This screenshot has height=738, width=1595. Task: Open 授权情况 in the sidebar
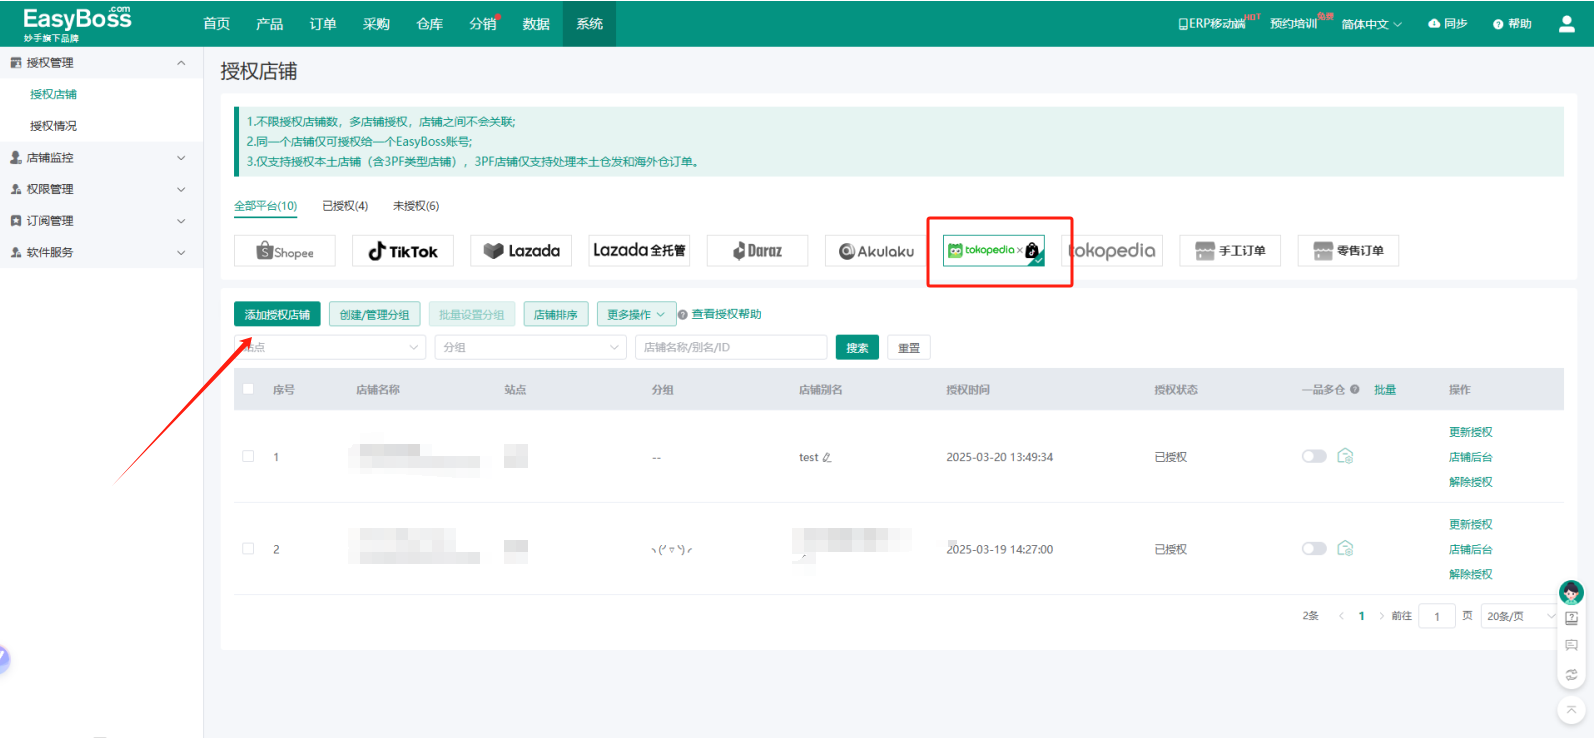(x=53, y=126)
